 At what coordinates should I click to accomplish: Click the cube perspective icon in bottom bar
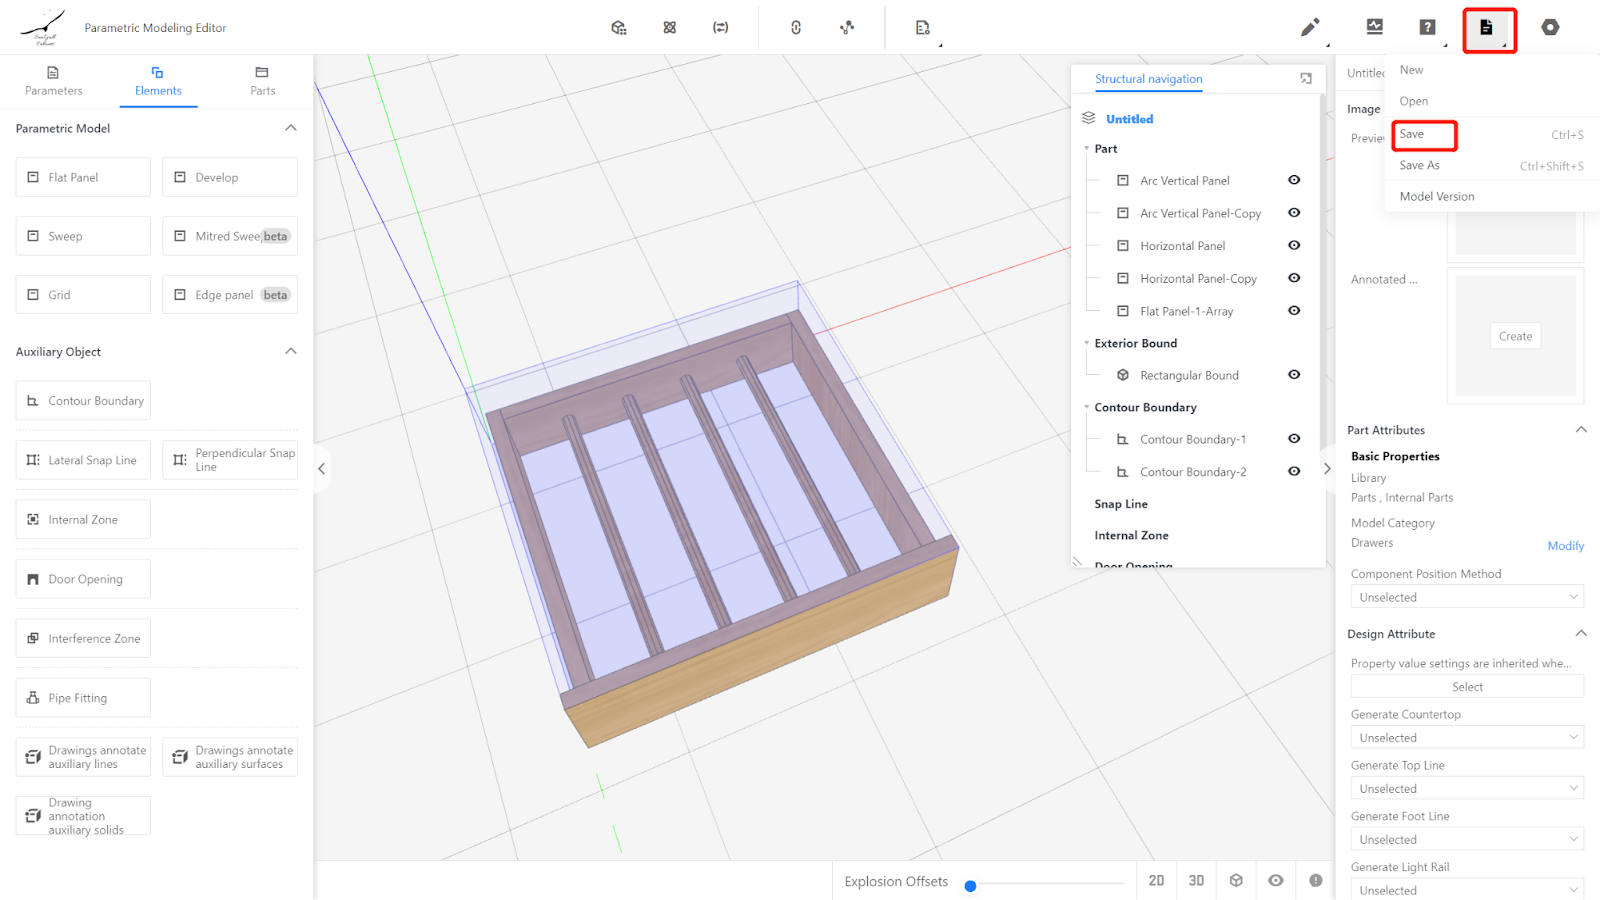click(x=1236, y=880)
